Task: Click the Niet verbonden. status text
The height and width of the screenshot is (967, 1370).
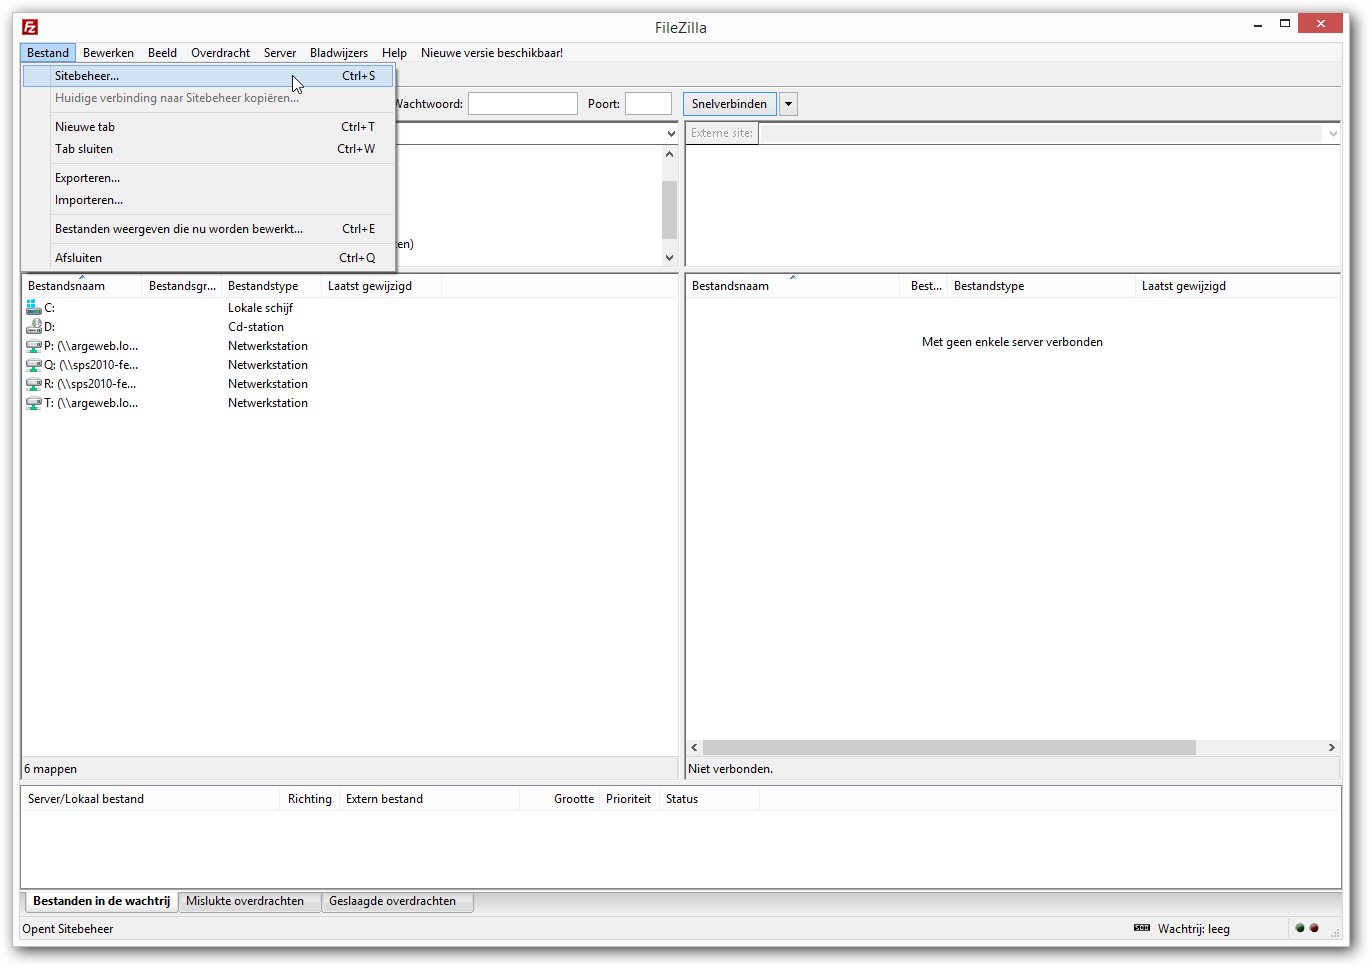Action: 731,769
